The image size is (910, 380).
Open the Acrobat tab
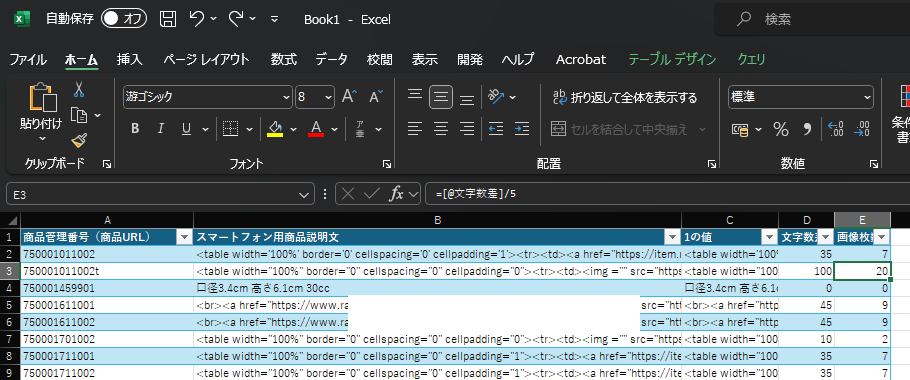click(581, 59)
